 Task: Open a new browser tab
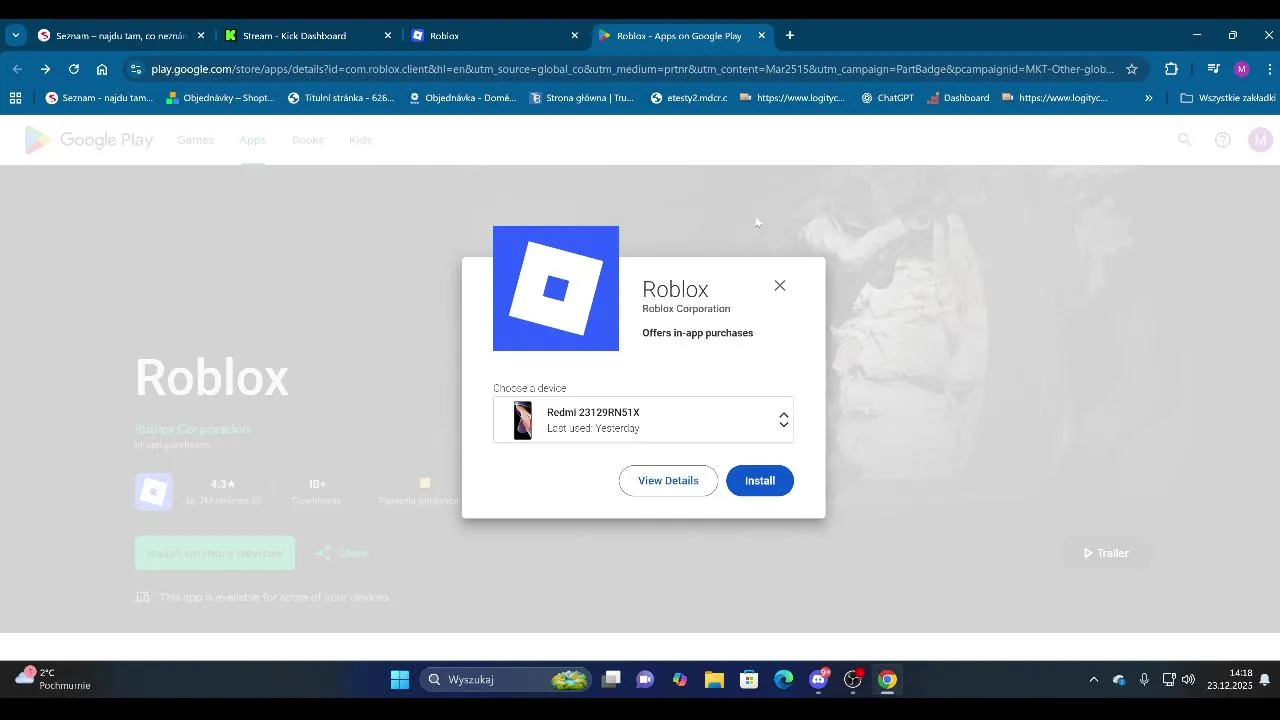[x=790, y=35]
